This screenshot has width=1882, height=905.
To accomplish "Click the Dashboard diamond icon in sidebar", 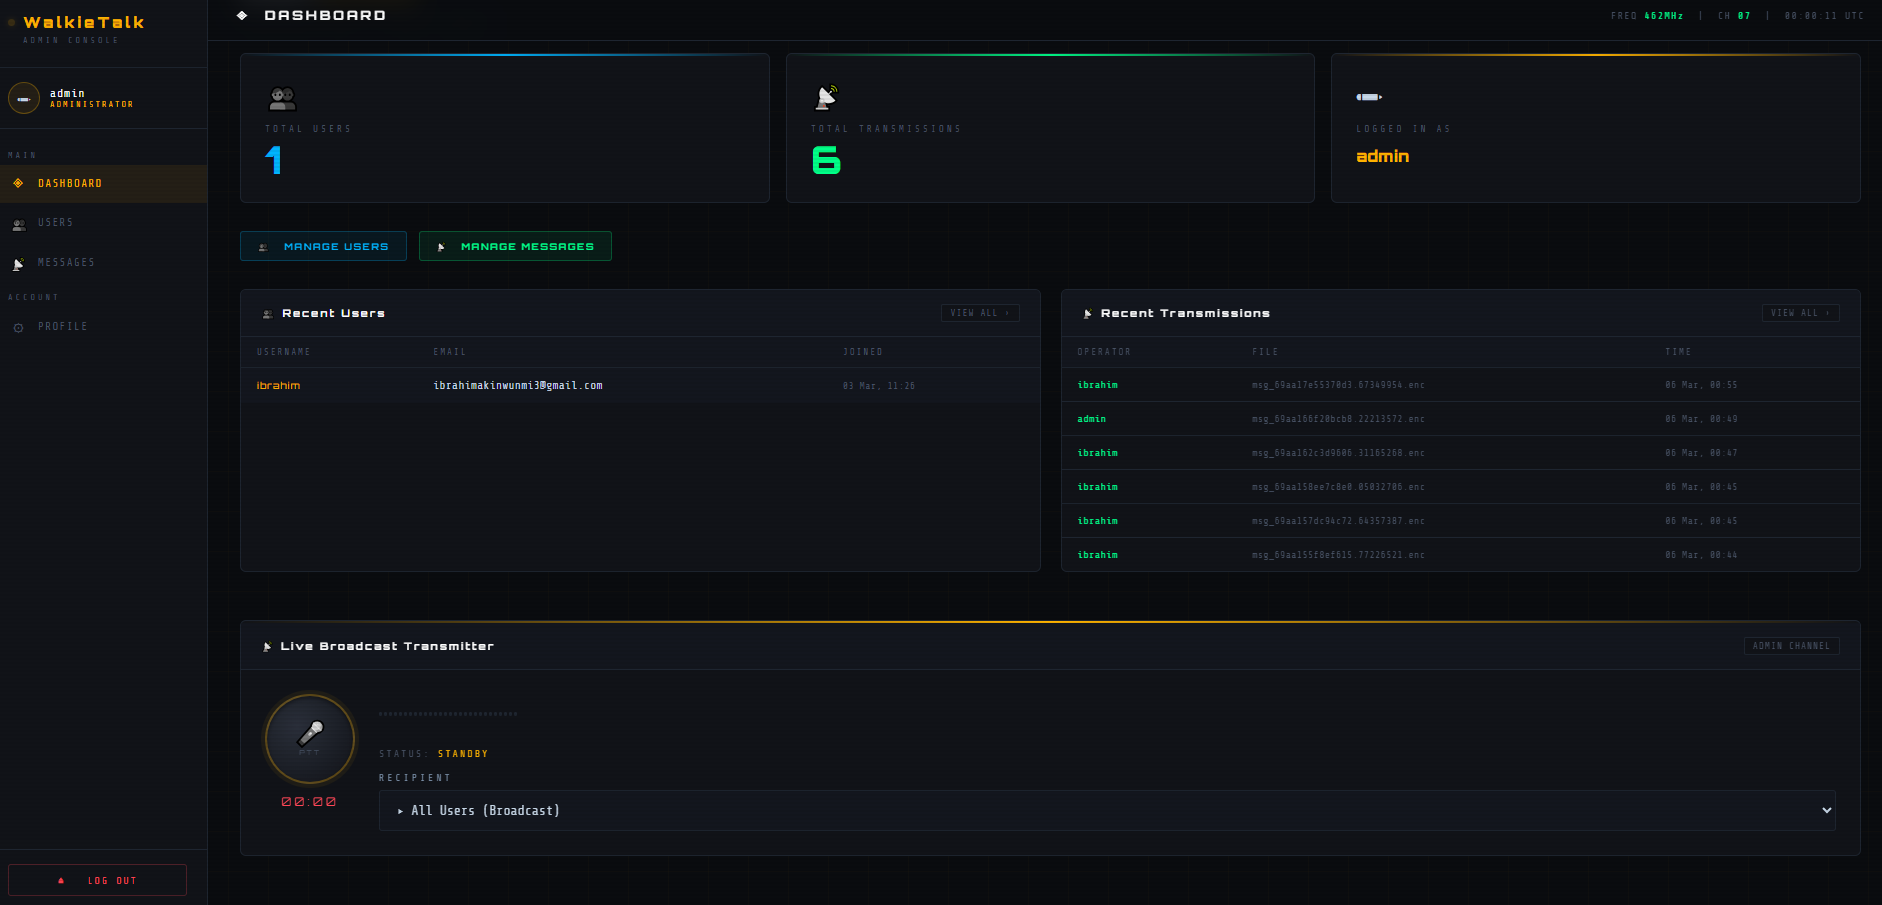I will (18, 184).
